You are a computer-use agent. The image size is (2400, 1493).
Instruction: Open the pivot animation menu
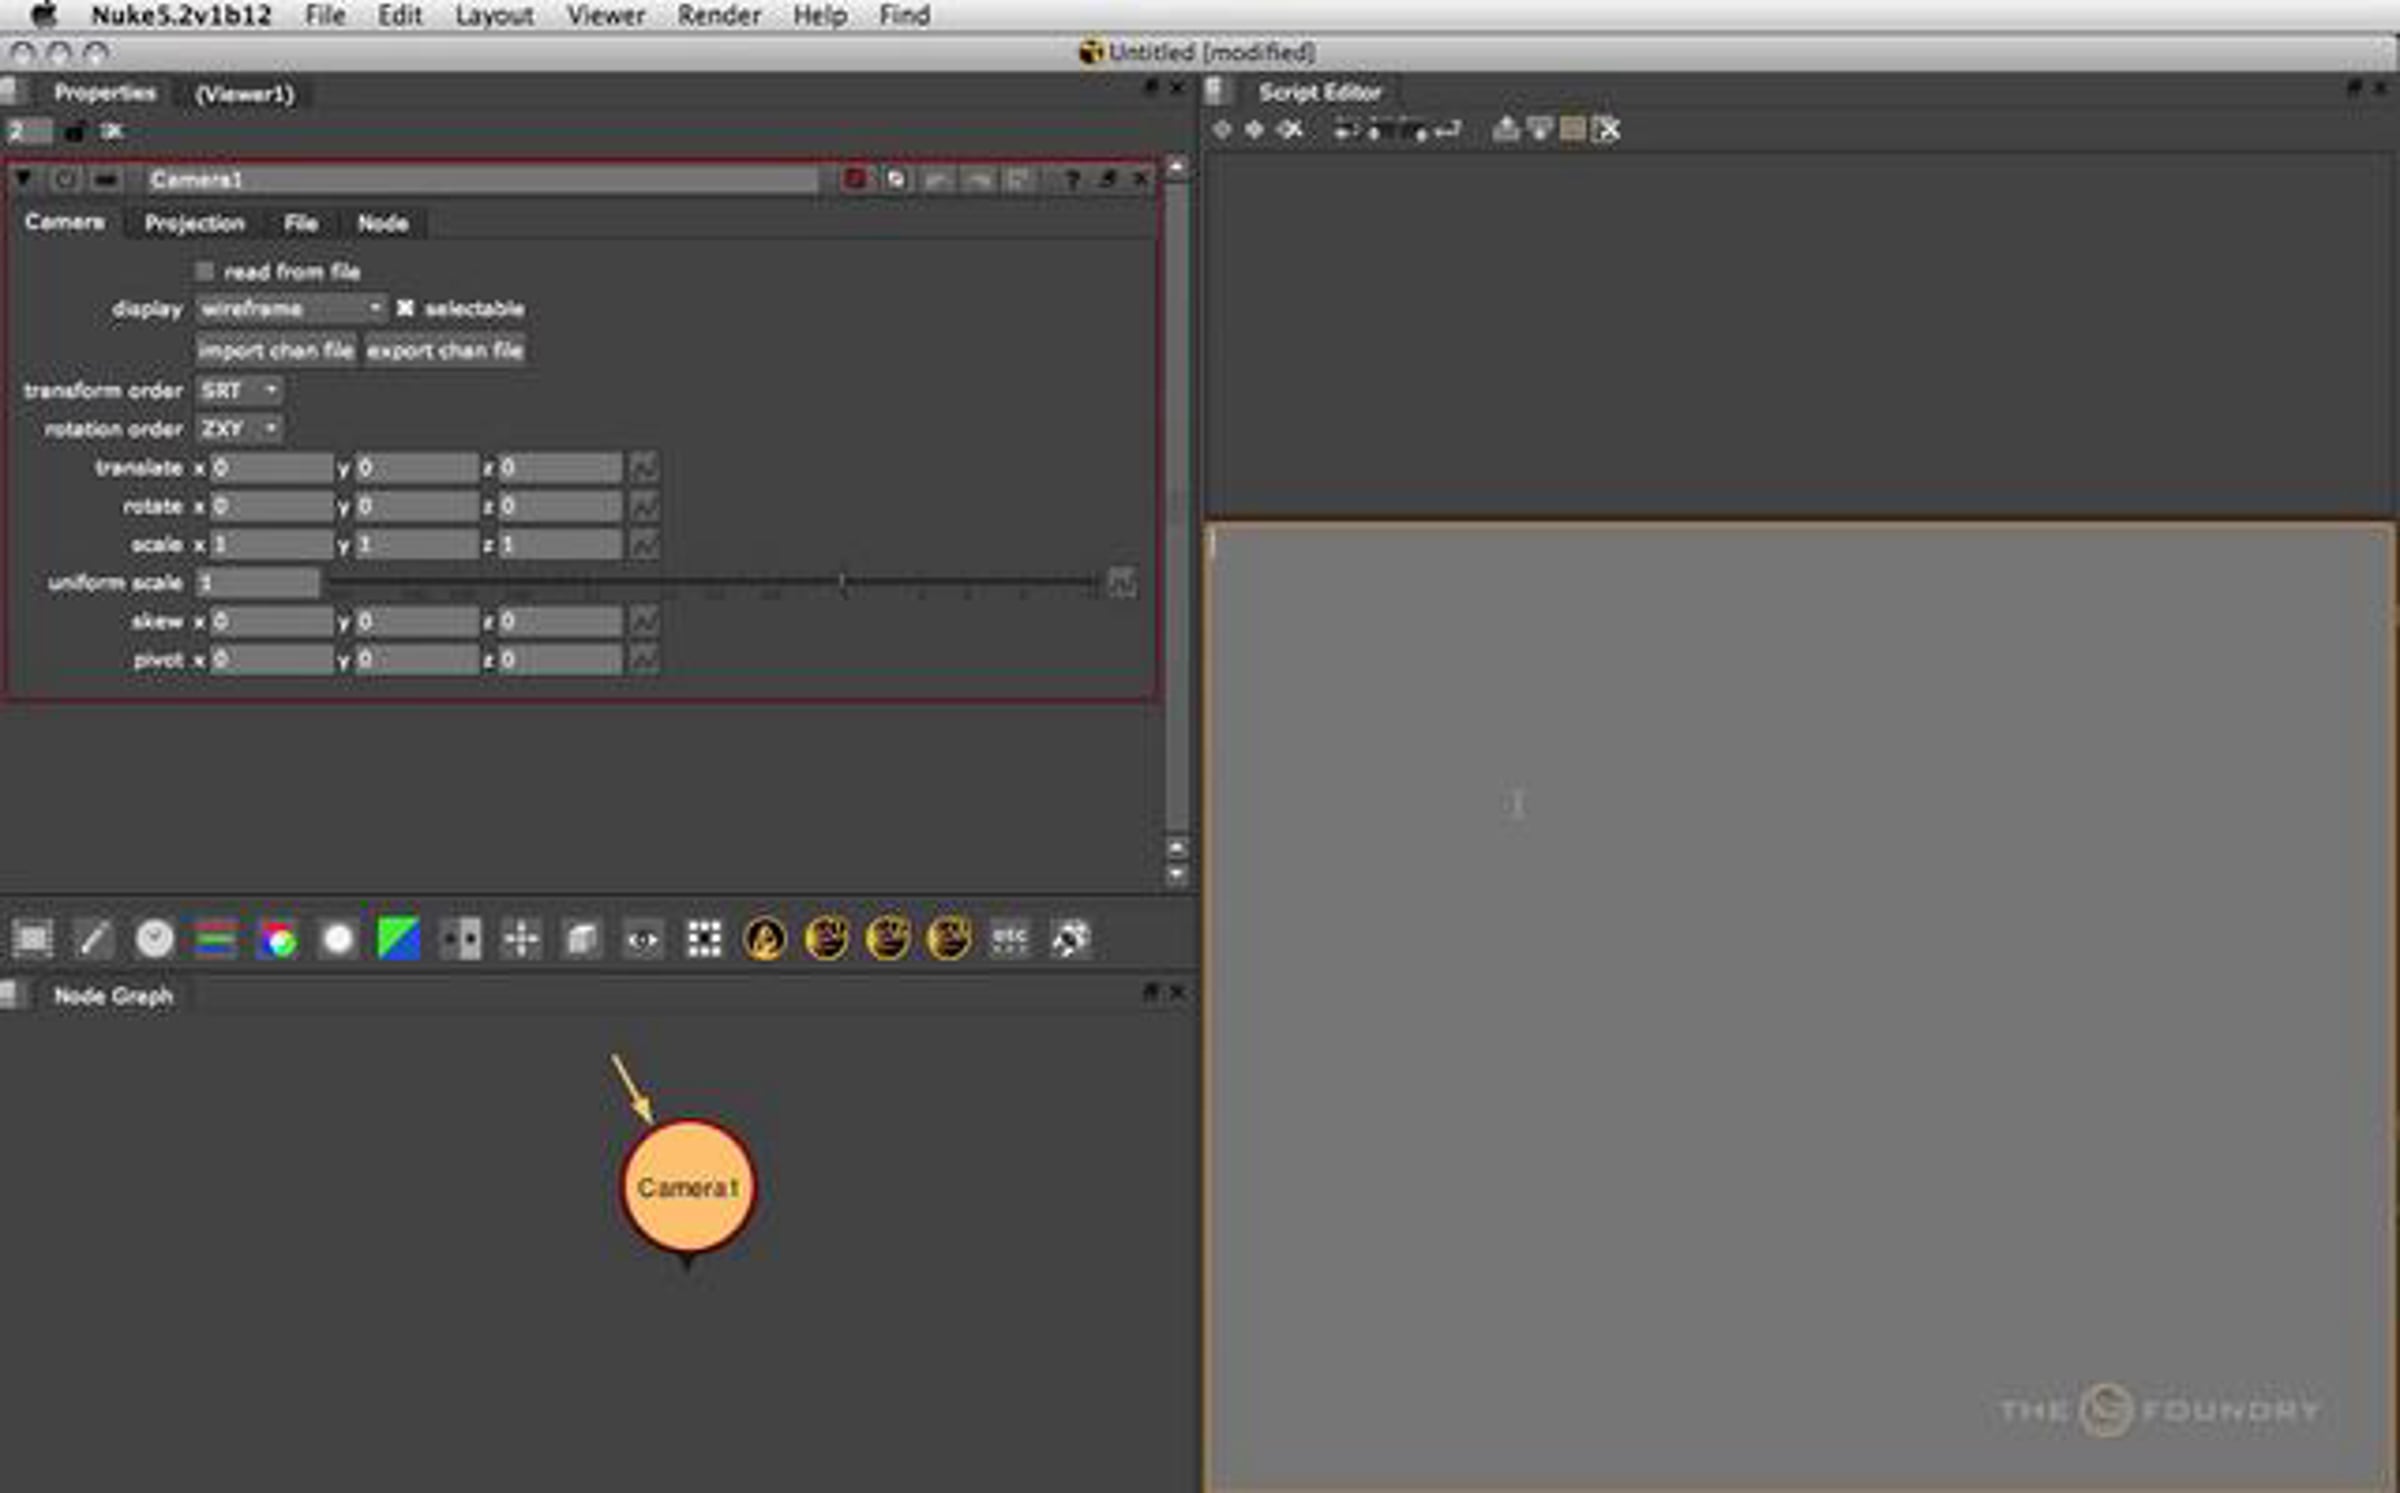[644, 660]
